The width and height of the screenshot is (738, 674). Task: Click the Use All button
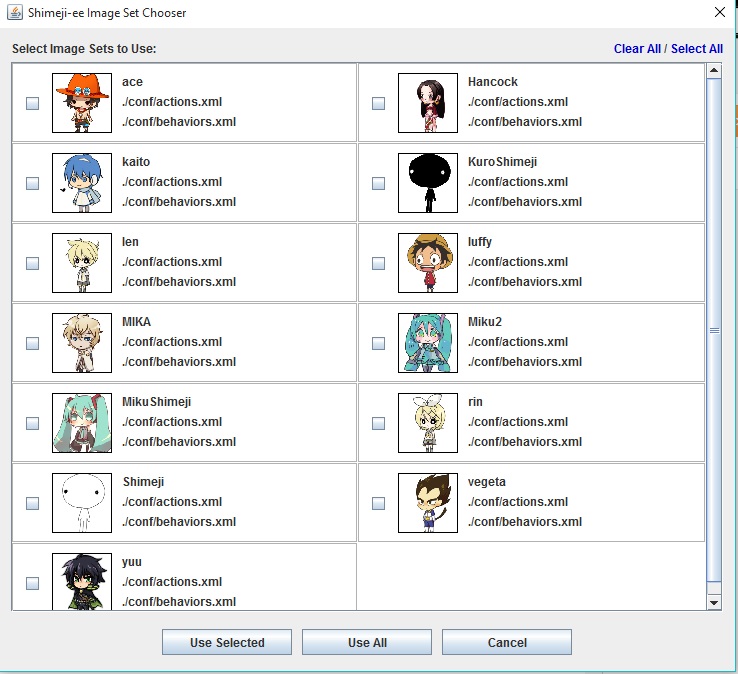click(367, 642)
